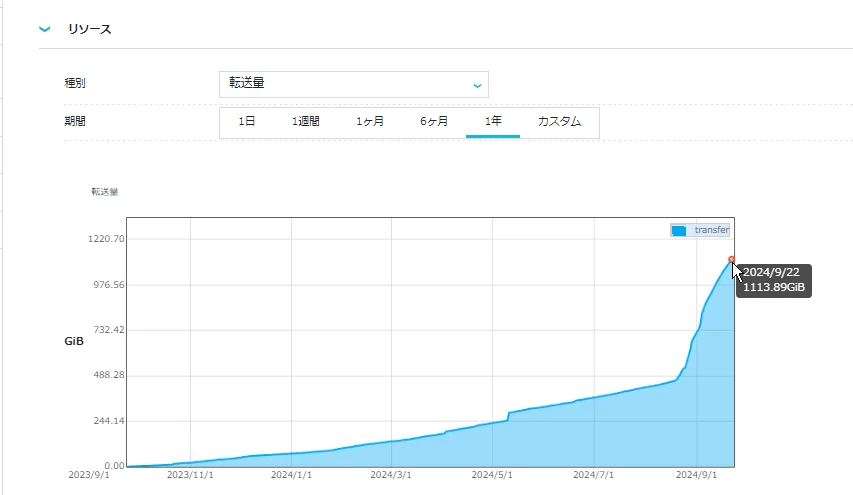
Task: Click the blue transfer legend color swatch
Action: tap(679, 230)
